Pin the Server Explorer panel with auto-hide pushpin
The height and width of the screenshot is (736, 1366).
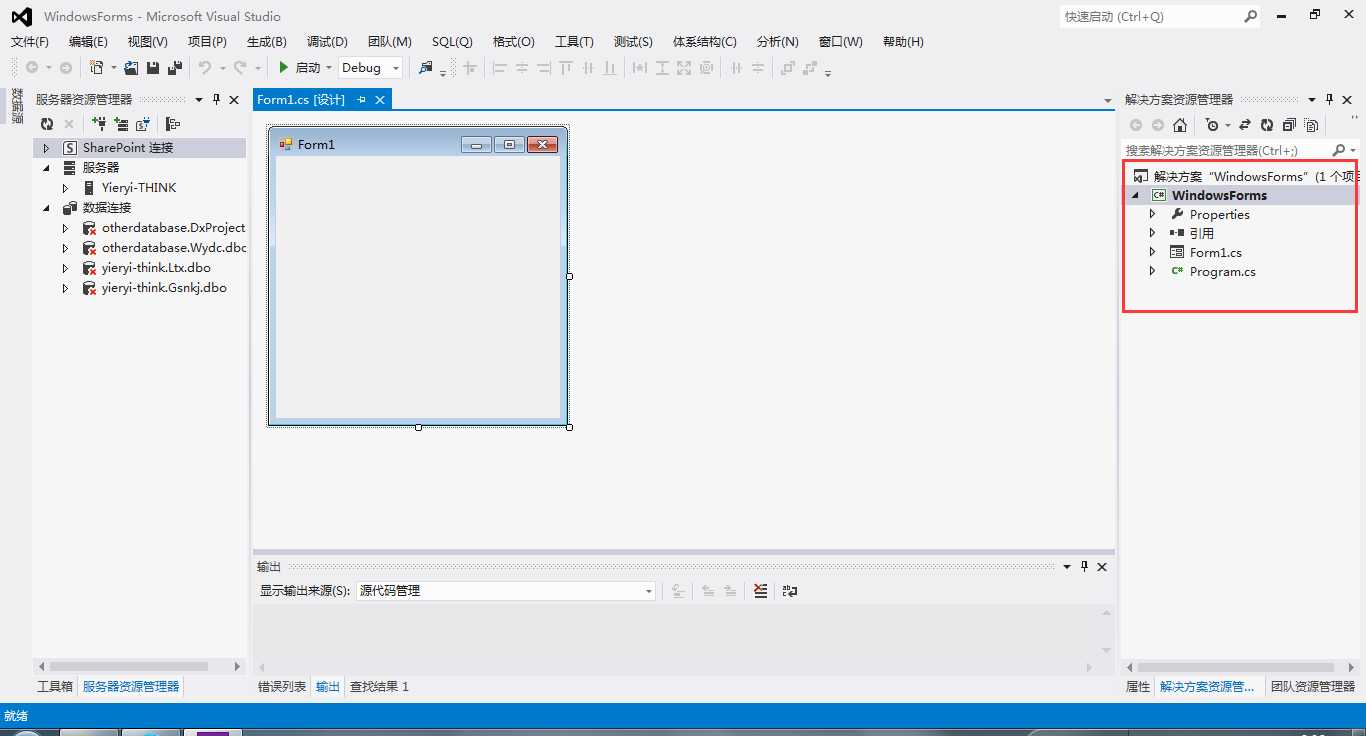coord(216,100)
